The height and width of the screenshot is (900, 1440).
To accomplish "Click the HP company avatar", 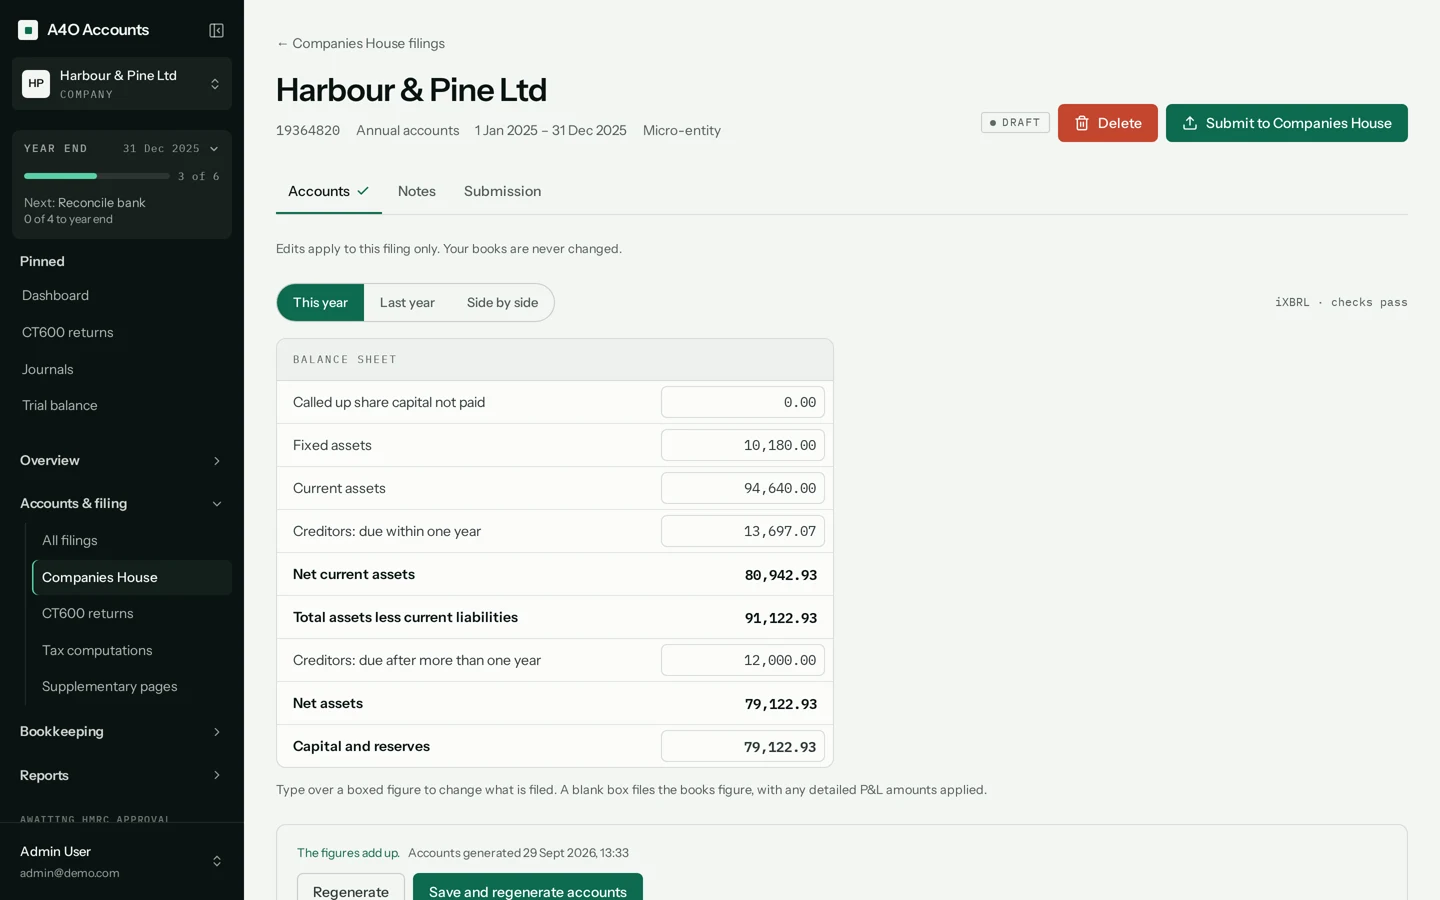I will coord(36,84).
